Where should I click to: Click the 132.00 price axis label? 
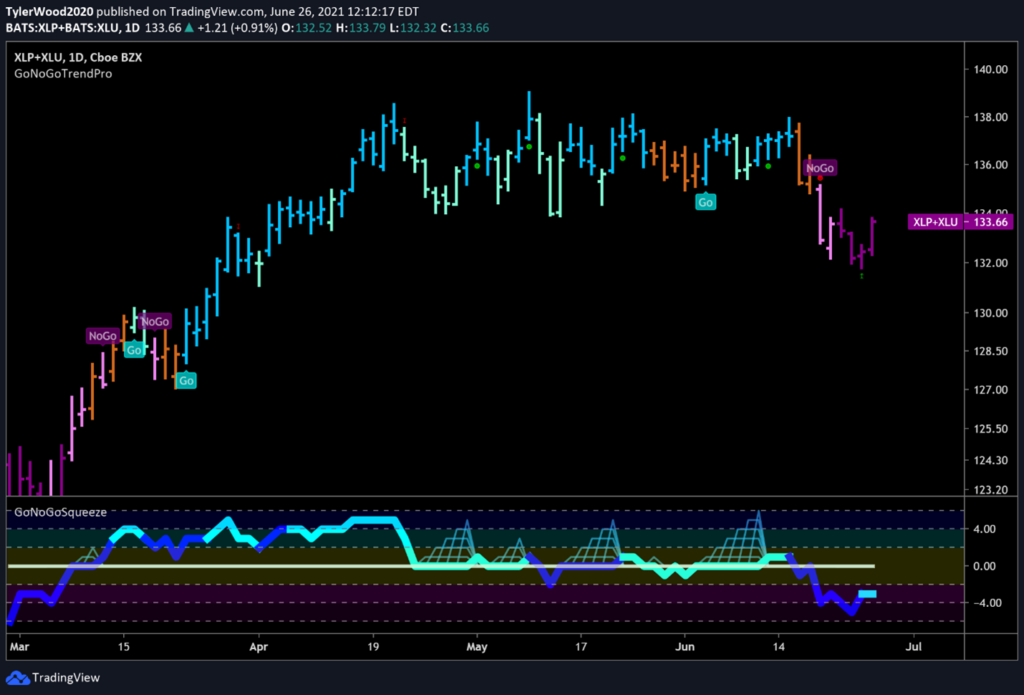pyautogui.click(x=990, y=263)
